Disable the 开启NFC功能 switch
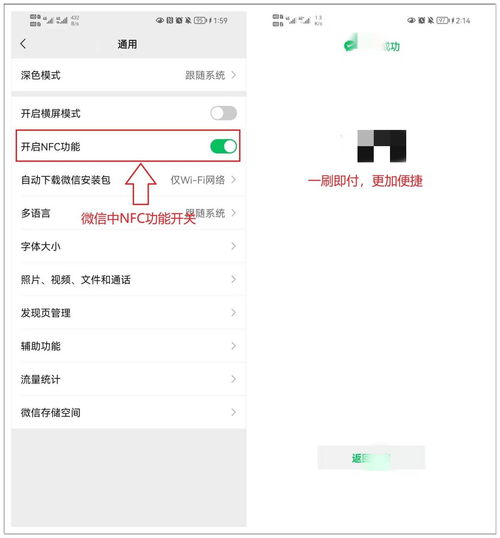The height and width of the screenshot is (538, 500). click(x=223, y=147)
